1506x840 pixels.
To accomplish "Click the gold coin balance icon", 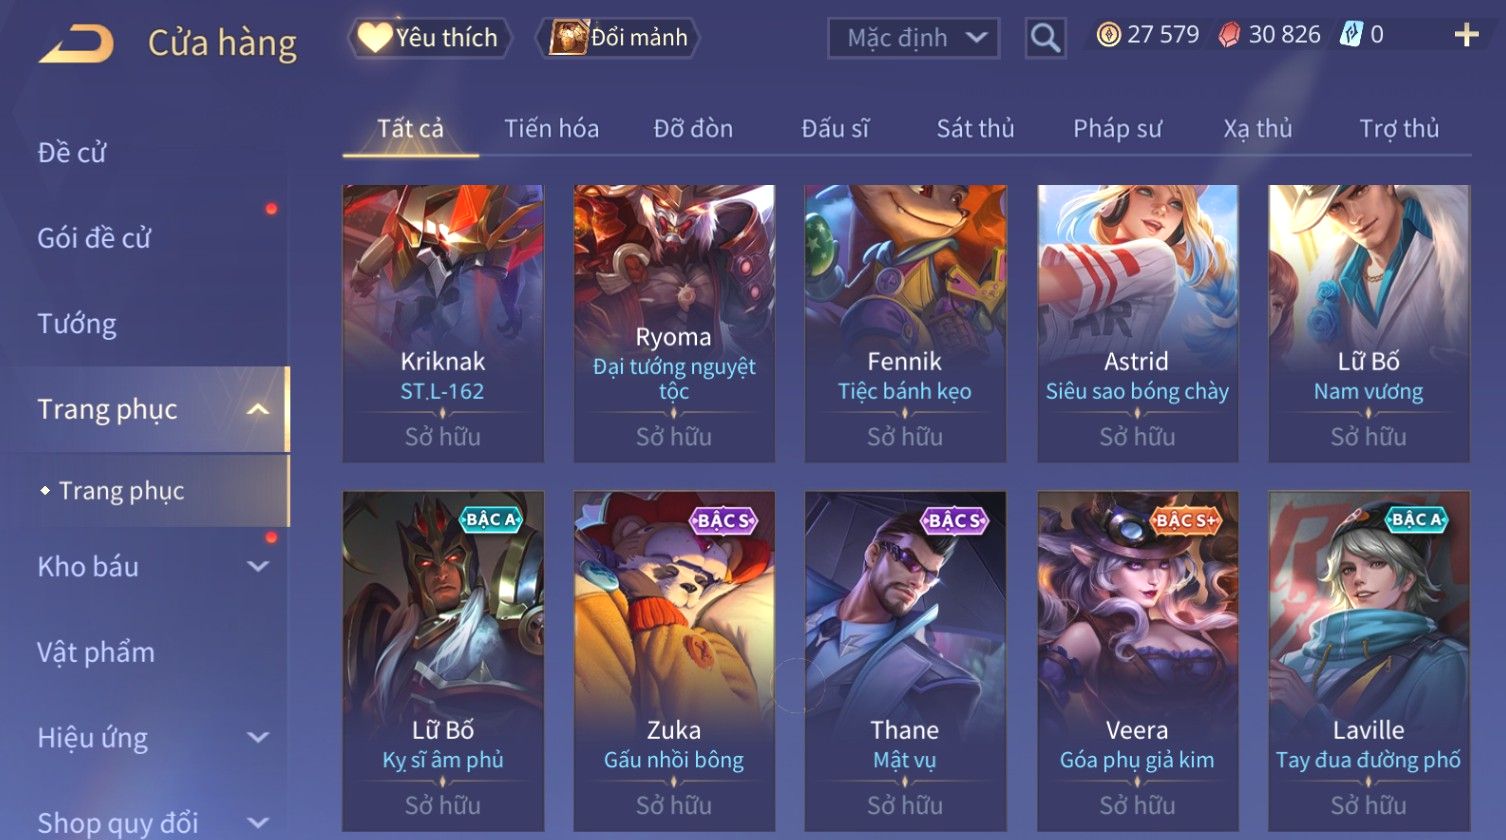I will [1108, 36].
